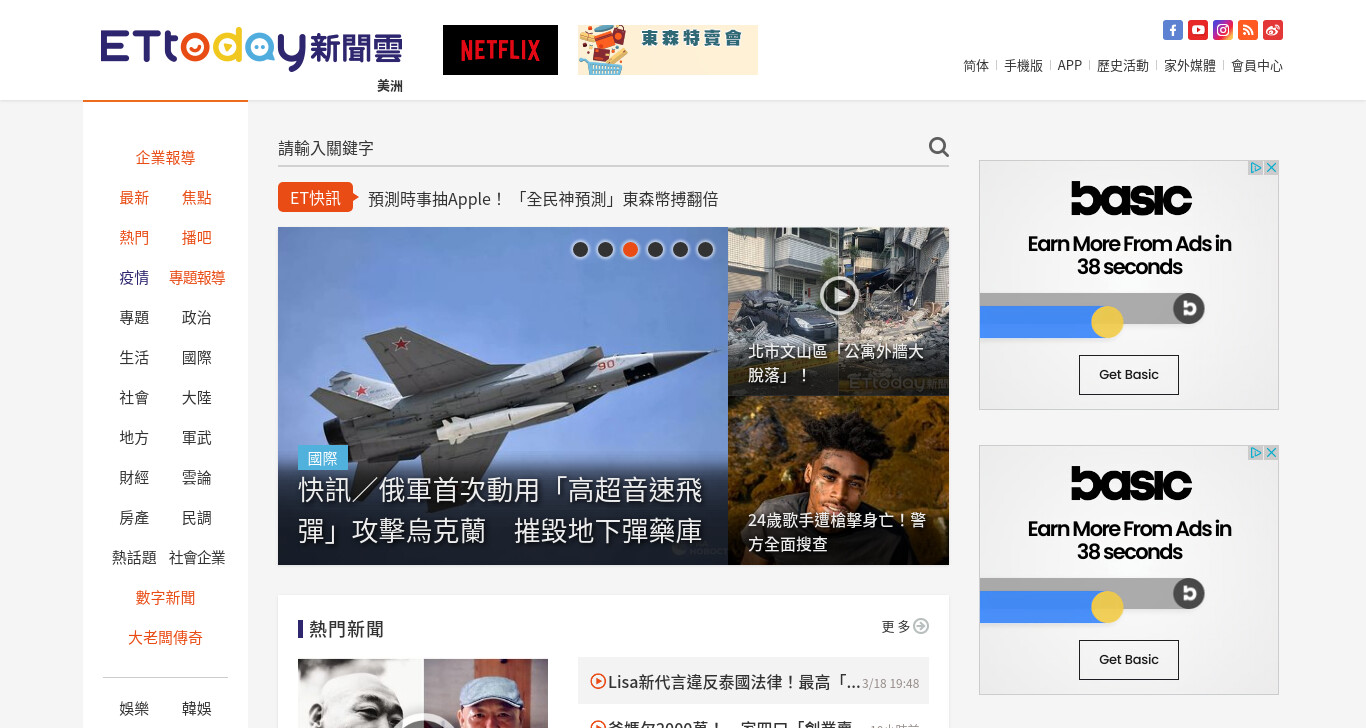Viewport: 1366px width, 728px height.
Task: Open the Weibo social icon
Action: [1273, 30]
